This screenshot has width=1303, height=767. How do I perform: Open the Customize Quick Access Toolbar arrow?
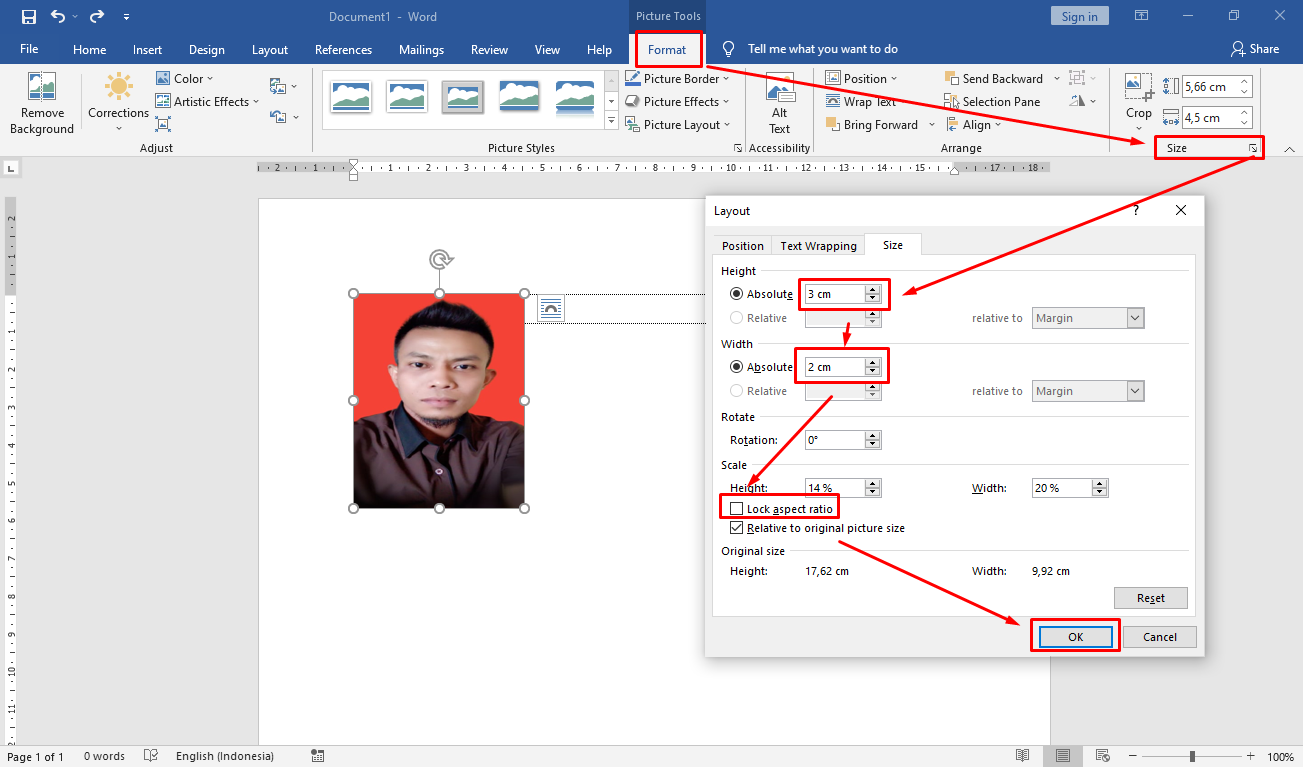[126, 17]
